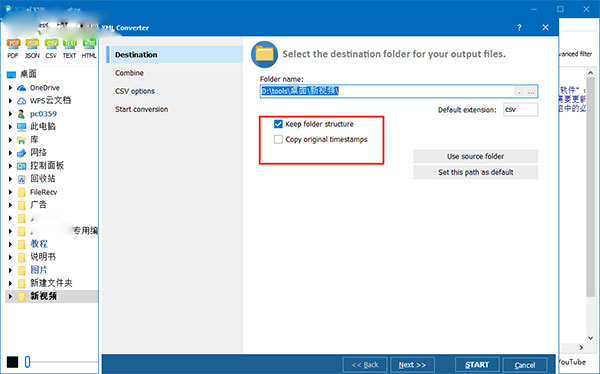The width and height of the screenshot is (600, 374).
Task: Click the main window vertical scrollbar
Action: (x=590, y=186)
